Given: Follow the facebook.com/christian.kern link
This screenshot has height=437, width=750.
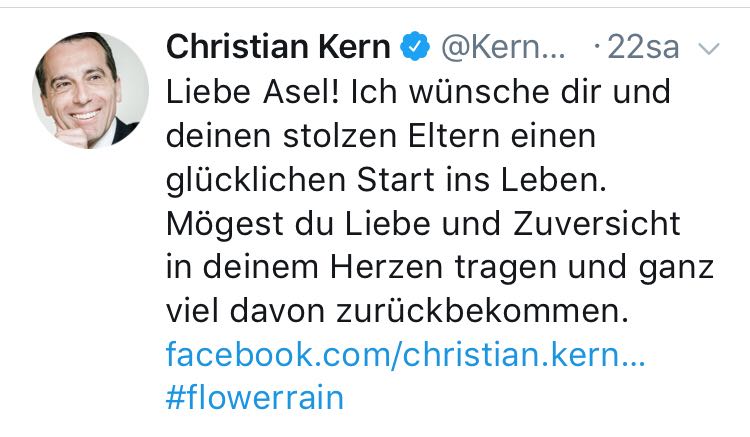Looking at the screenshot, I should pos(406,355).
